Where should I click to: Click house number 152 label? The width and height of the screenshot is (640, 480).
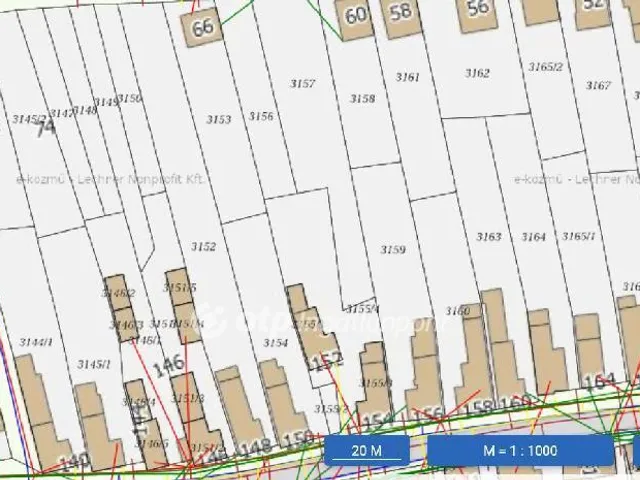326,361
